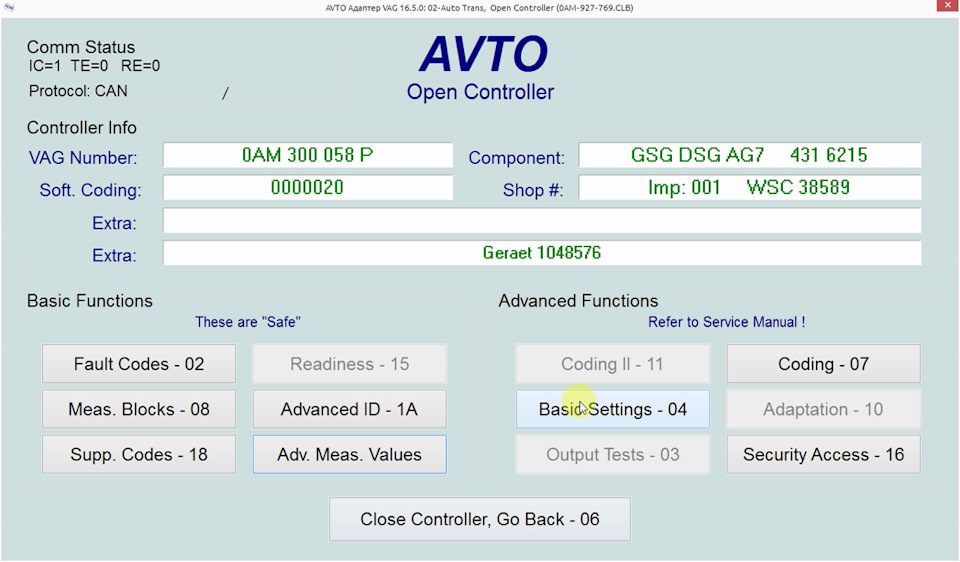Image resolution: width=960 pixels, height=562 pixels.
Task: Click the Coding II - 11 button
Action: [612, 364]
